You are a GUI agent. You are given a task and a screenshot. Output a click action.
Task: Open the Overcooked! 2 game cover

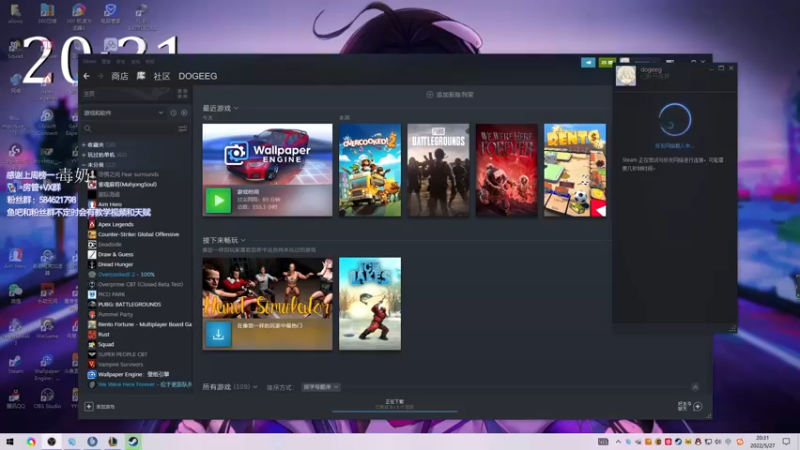click(370, 170)
